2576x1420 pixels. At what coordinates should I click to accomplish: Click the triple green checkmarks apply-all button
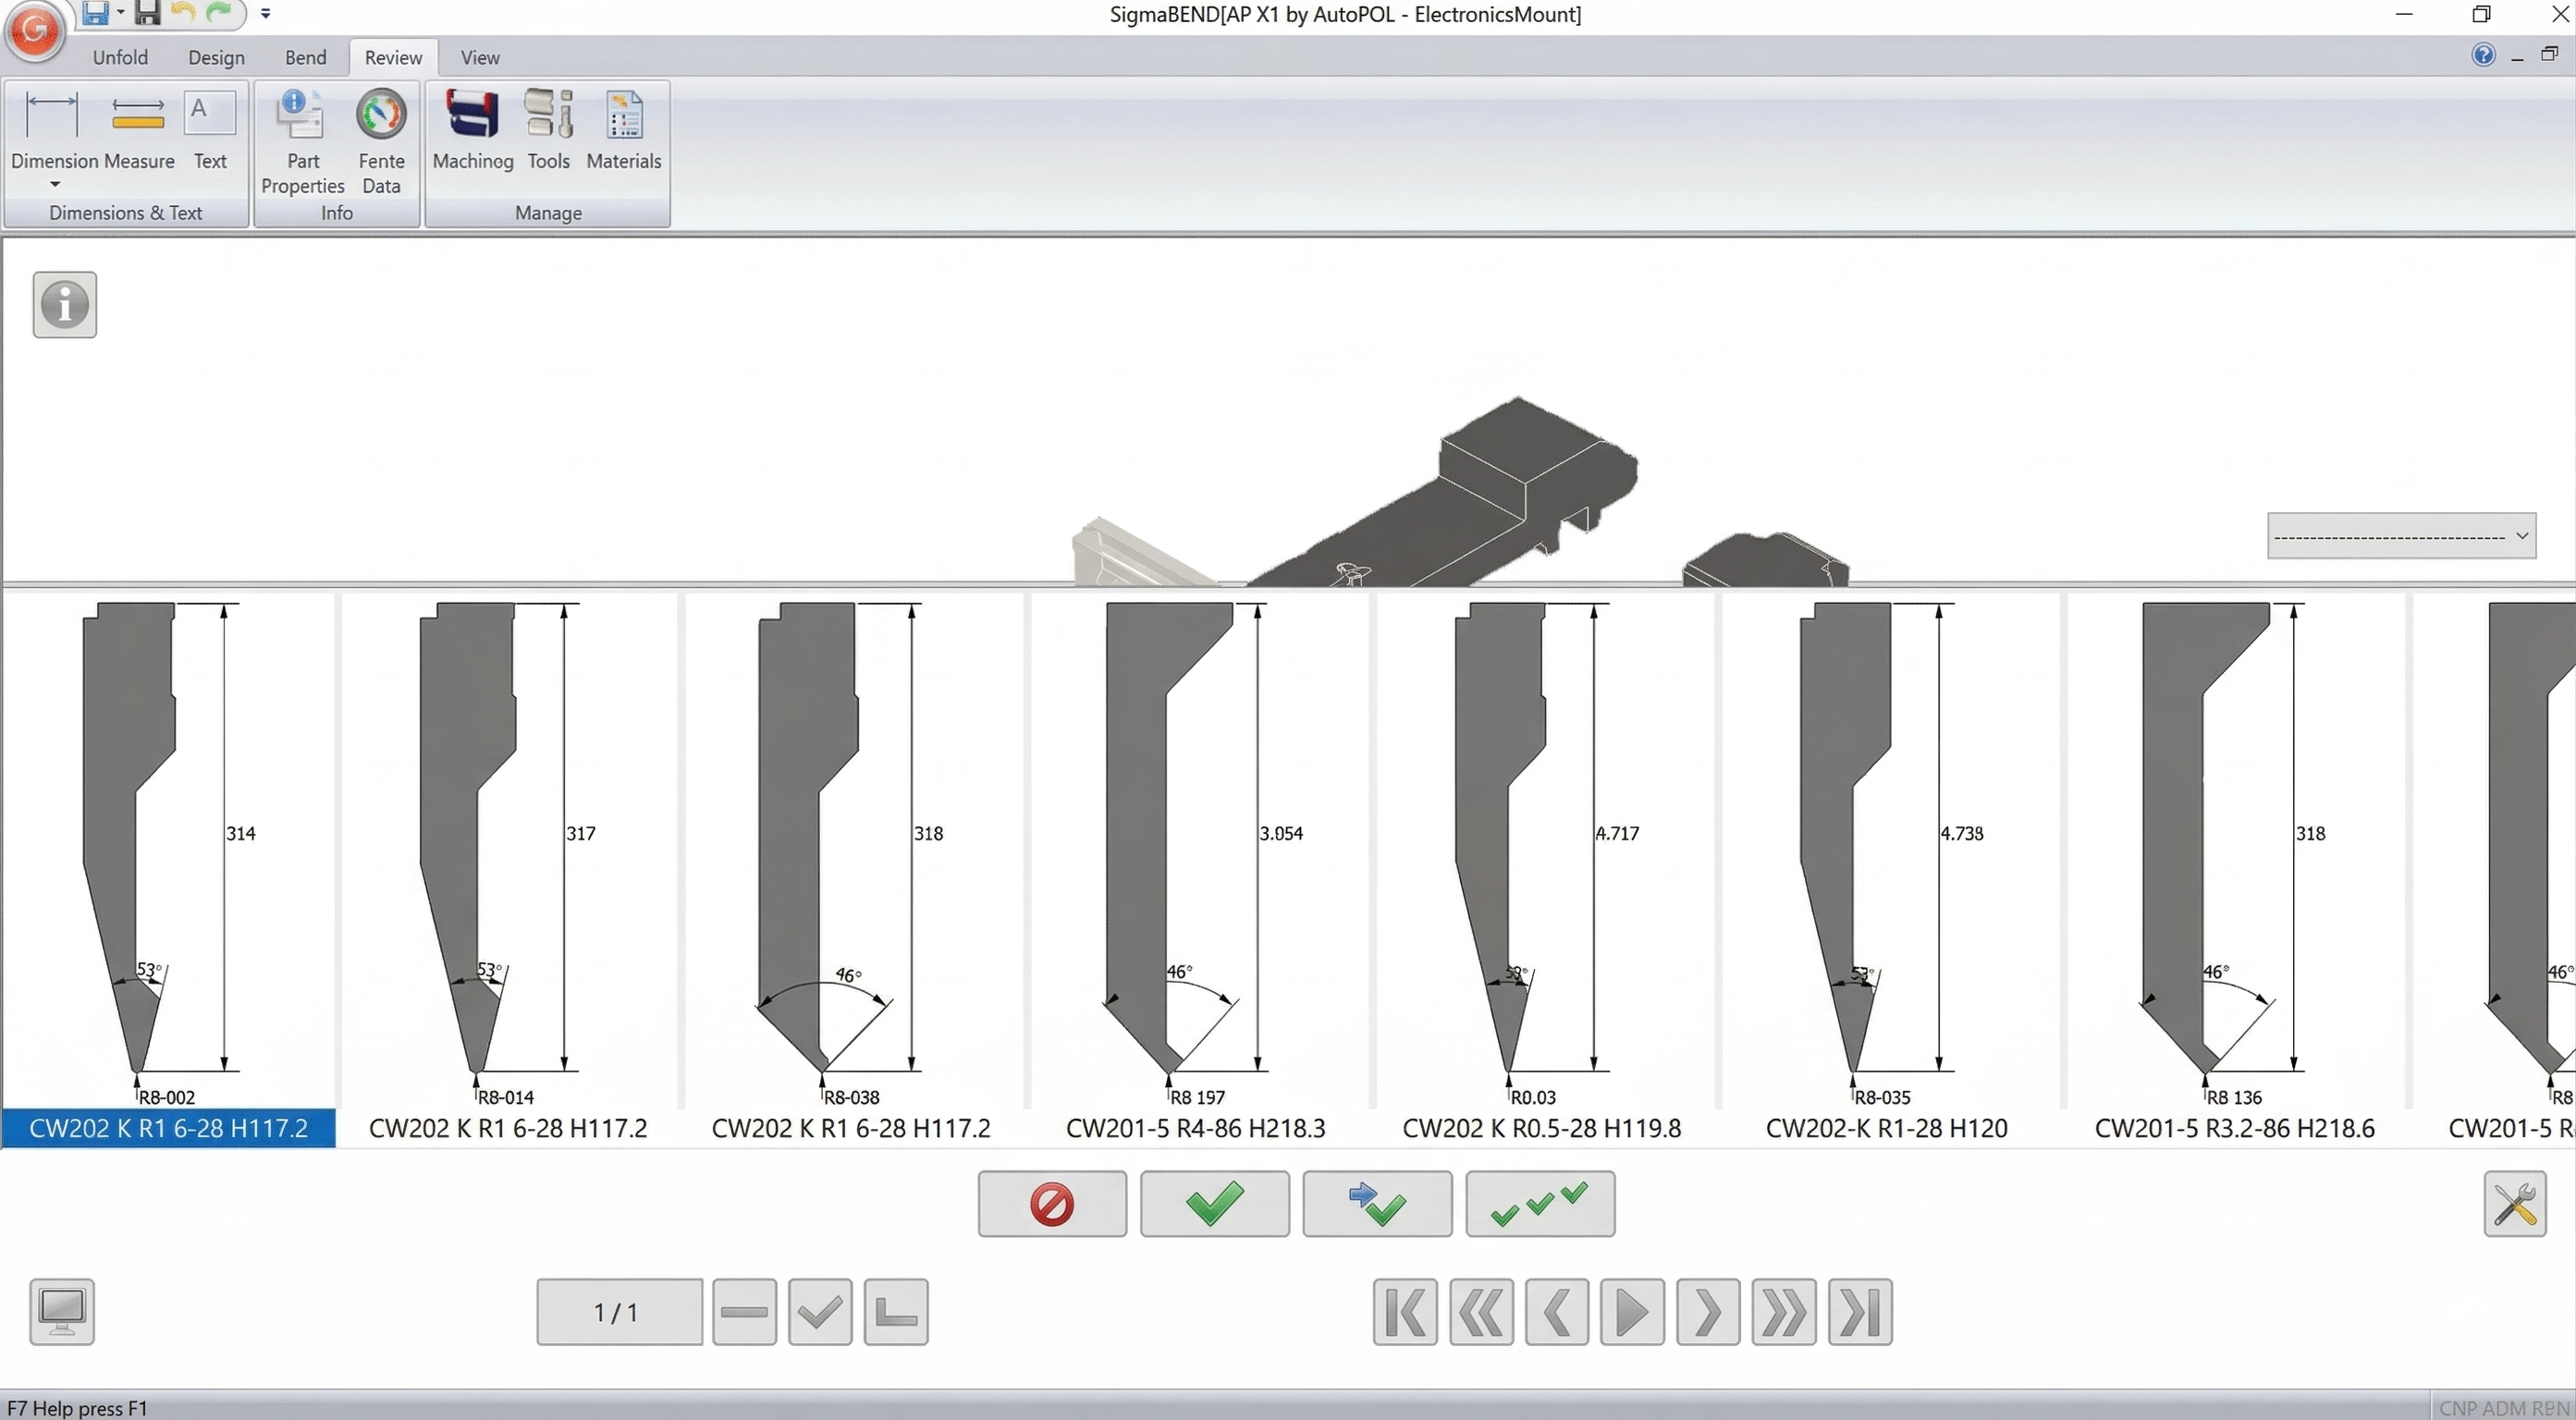click(1540, 1204)
